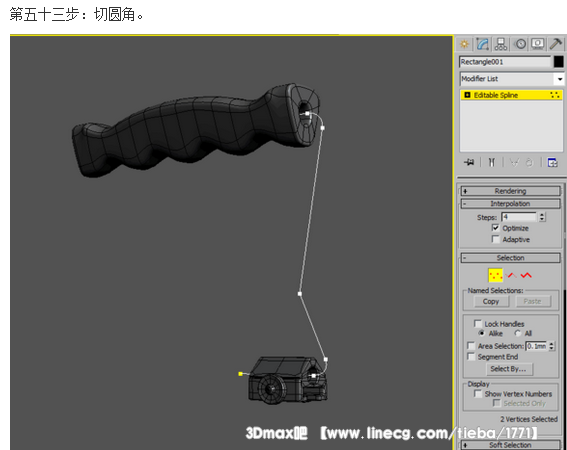
Task: Open Configure Modifier Sets icon
Action: click(x=552, y=162)
